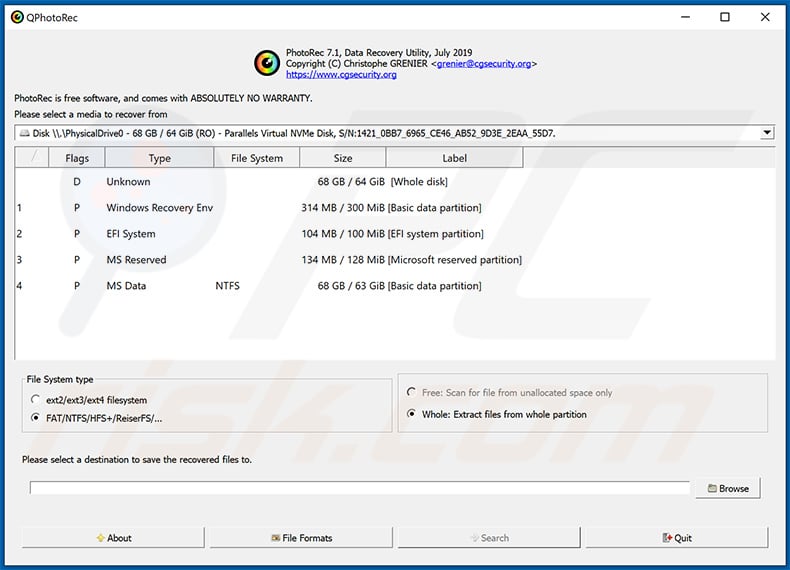
Task: Click the PhotoRec eye logo icon
Action: pos(267,63)
